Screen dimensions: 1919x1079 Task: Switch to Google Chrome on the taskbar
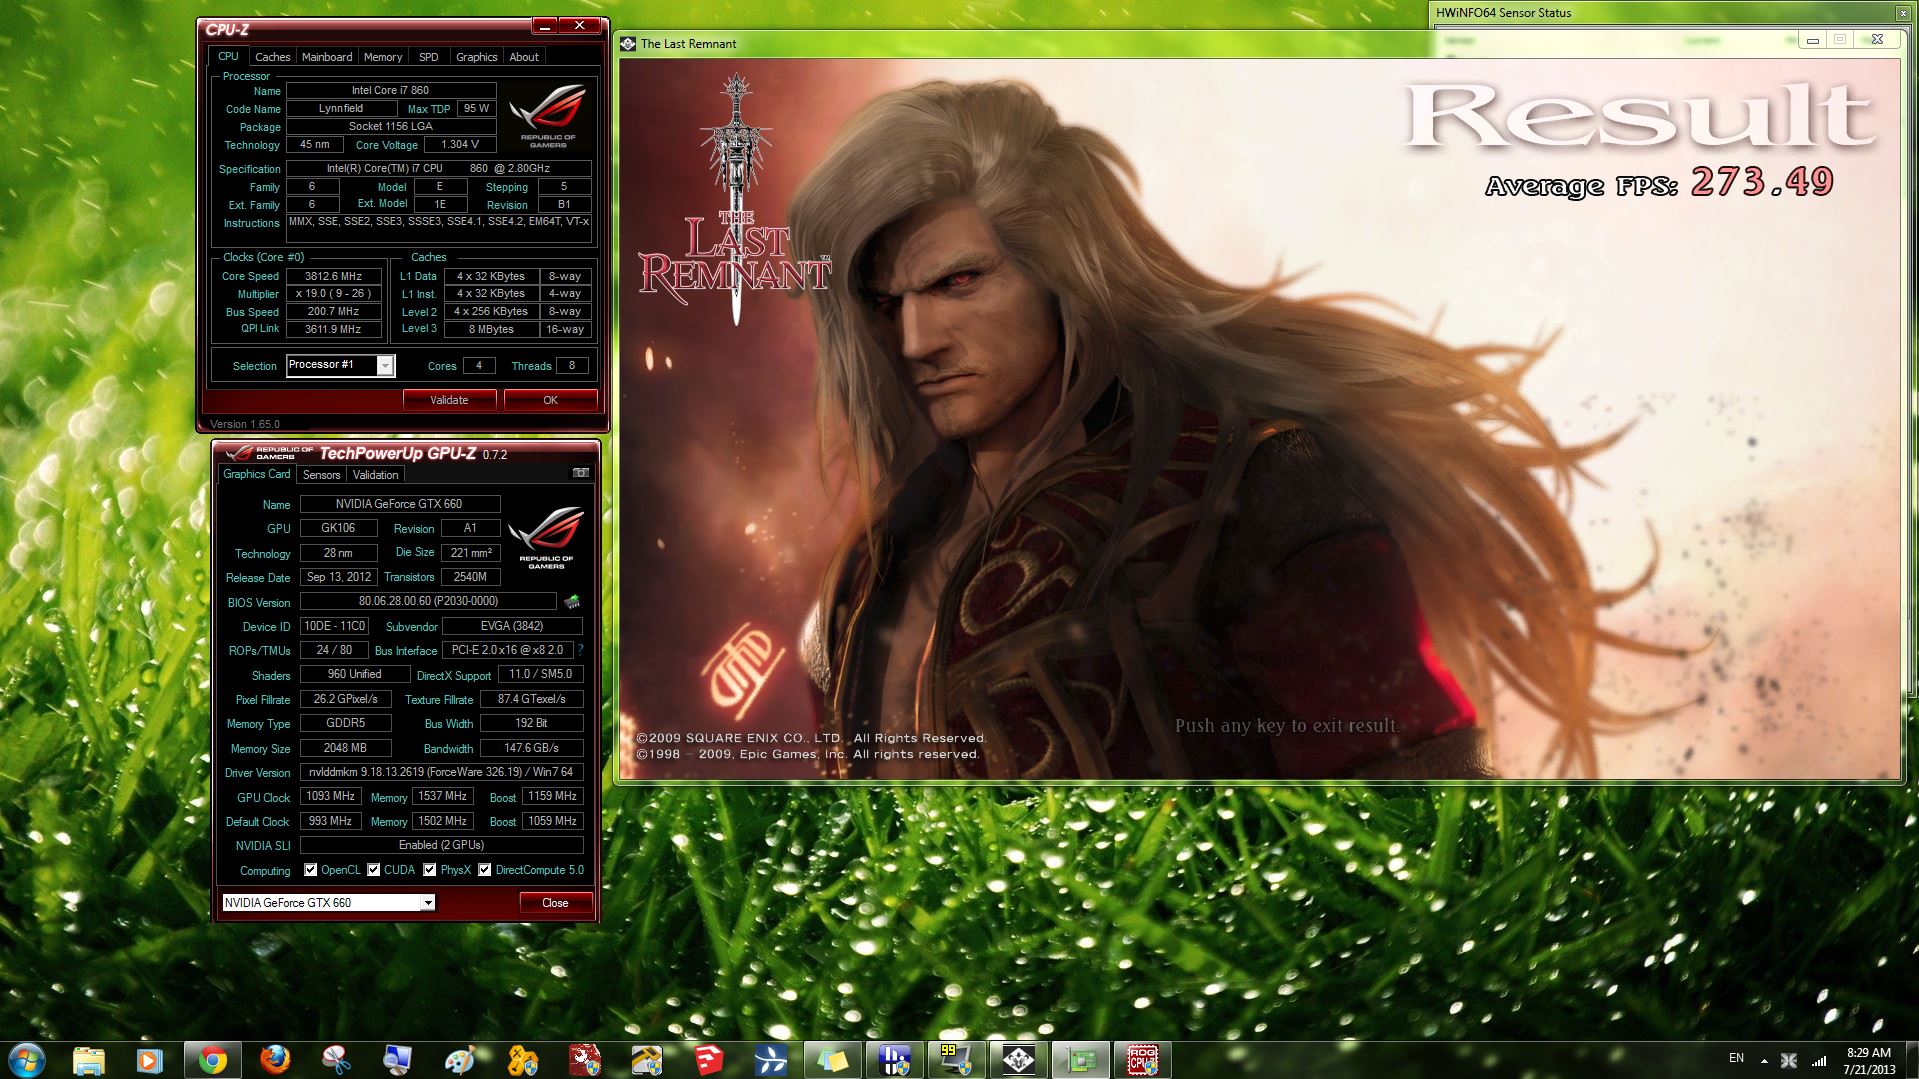pos(212,1060)
